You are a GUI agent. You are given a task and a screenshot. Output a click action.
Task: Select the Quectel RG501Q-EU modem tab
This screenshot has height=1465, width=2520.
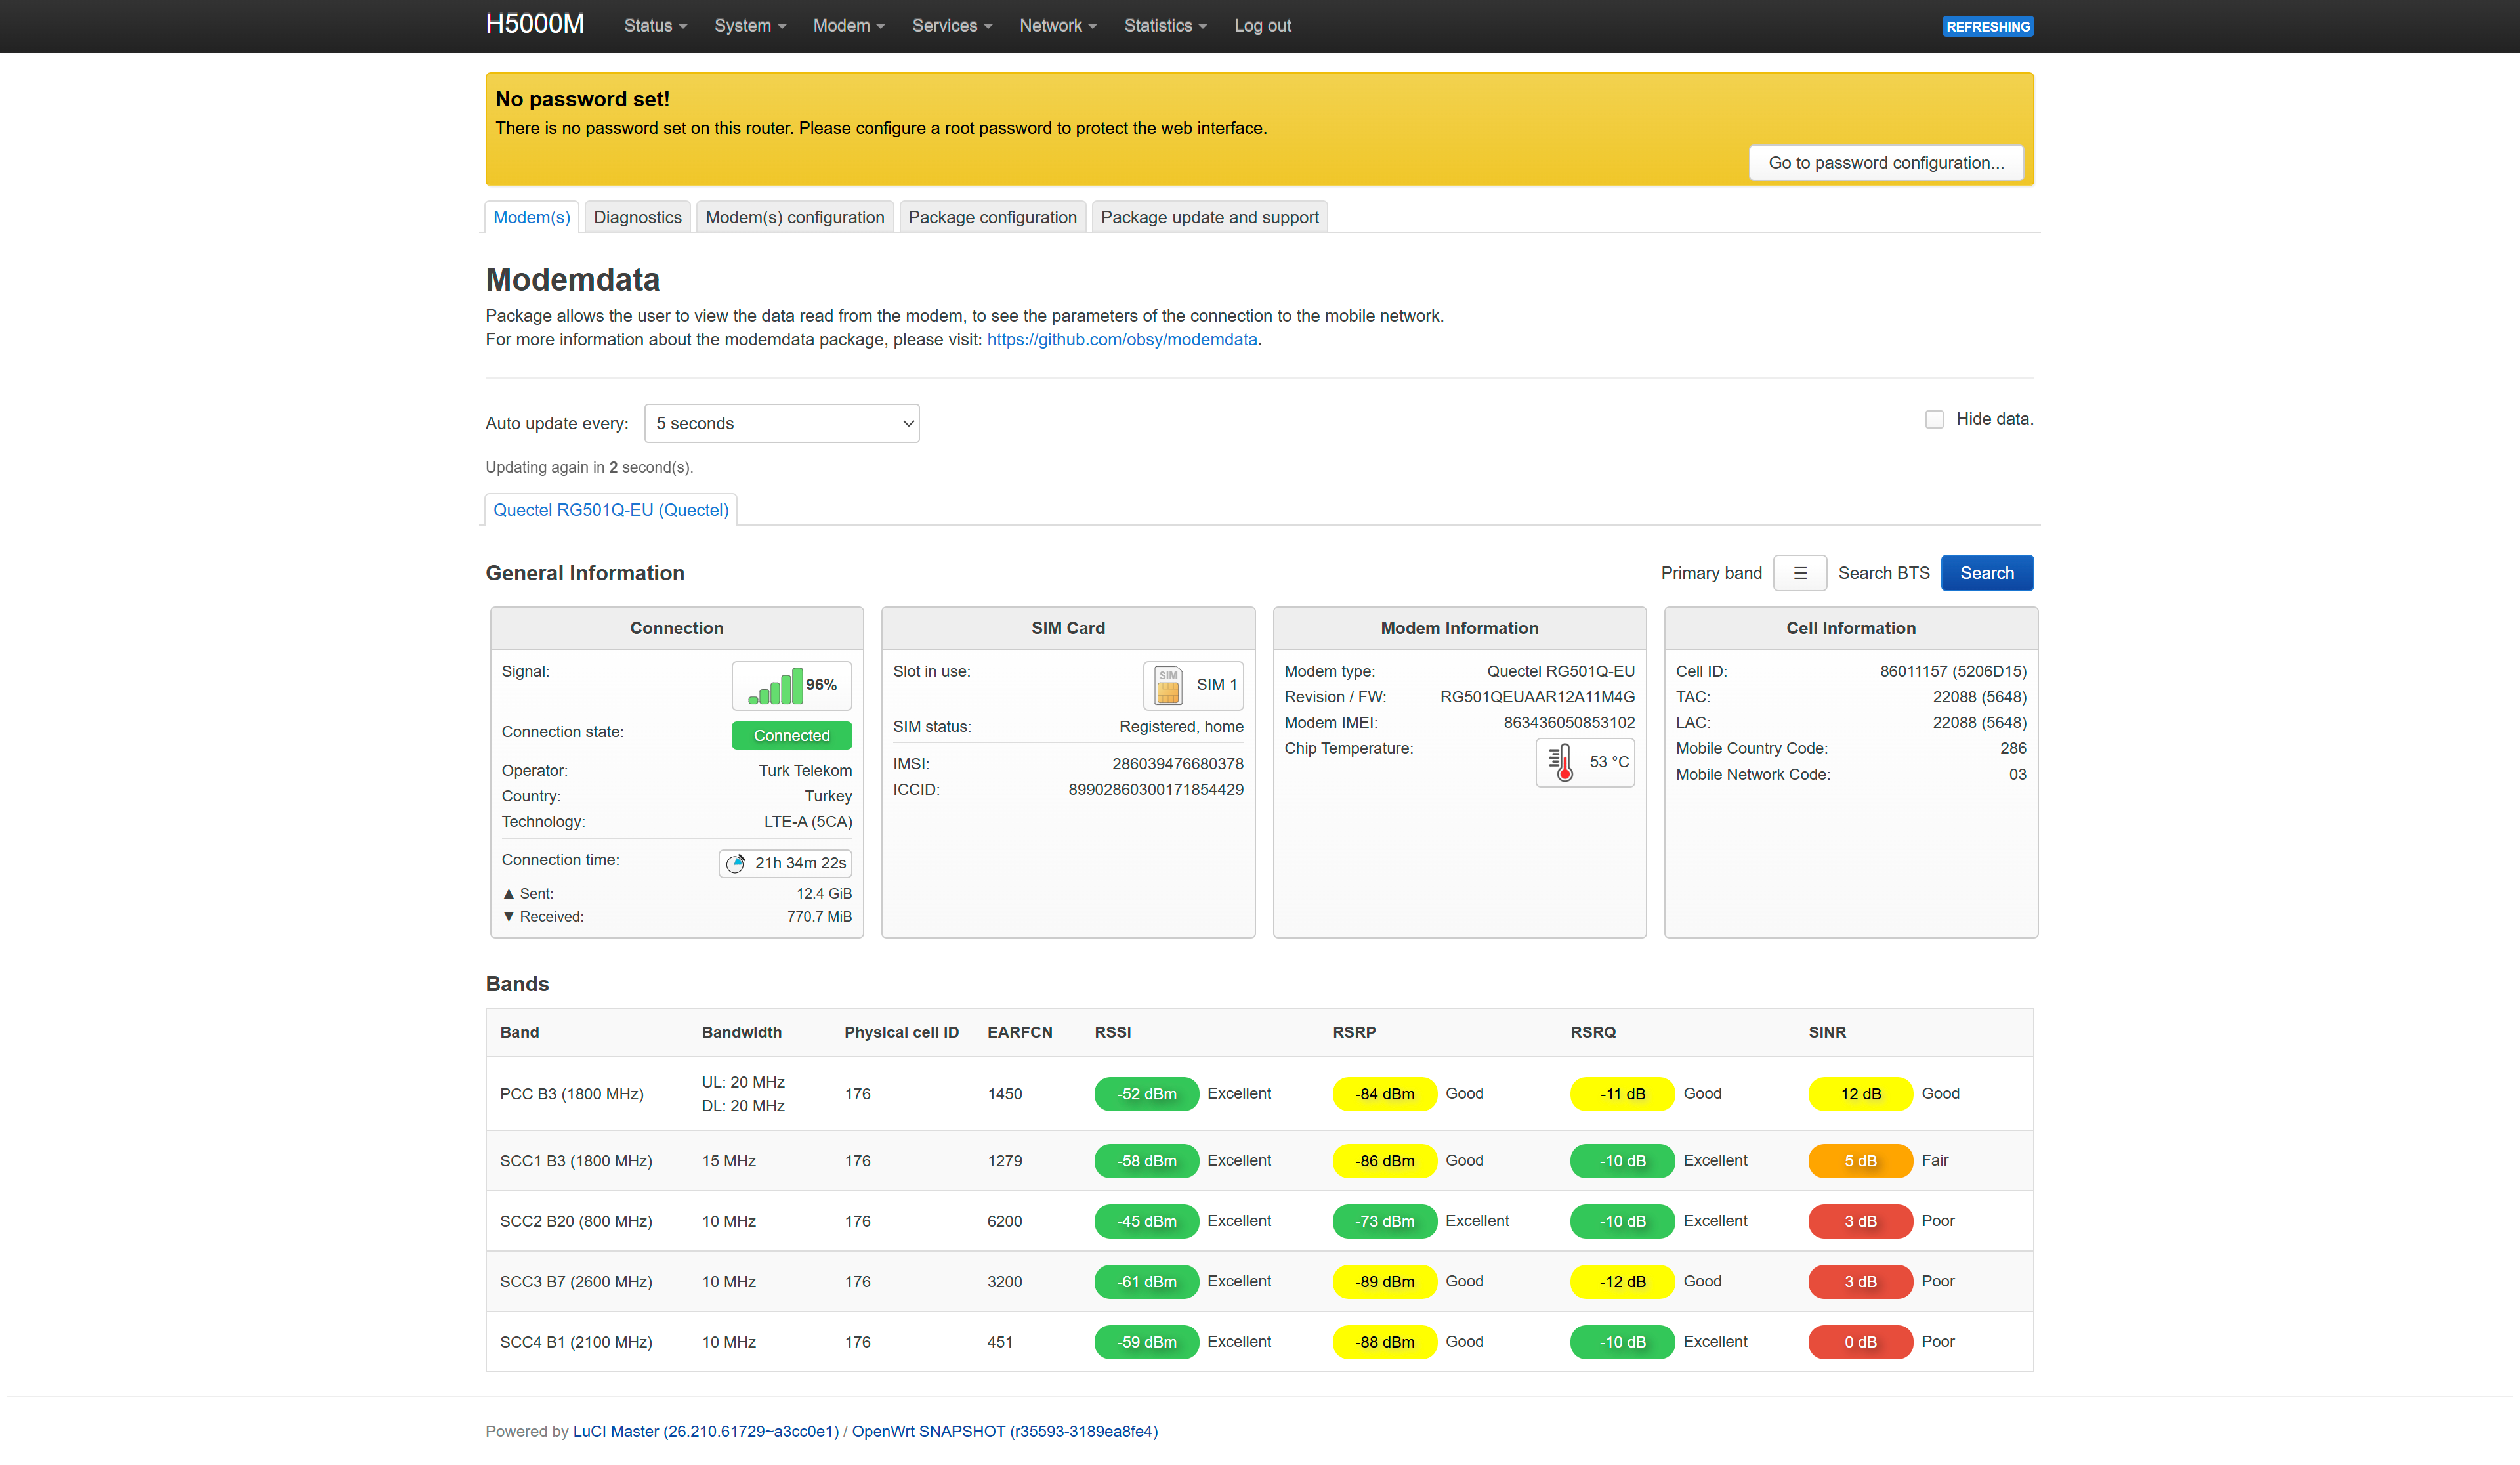(610, 510)
